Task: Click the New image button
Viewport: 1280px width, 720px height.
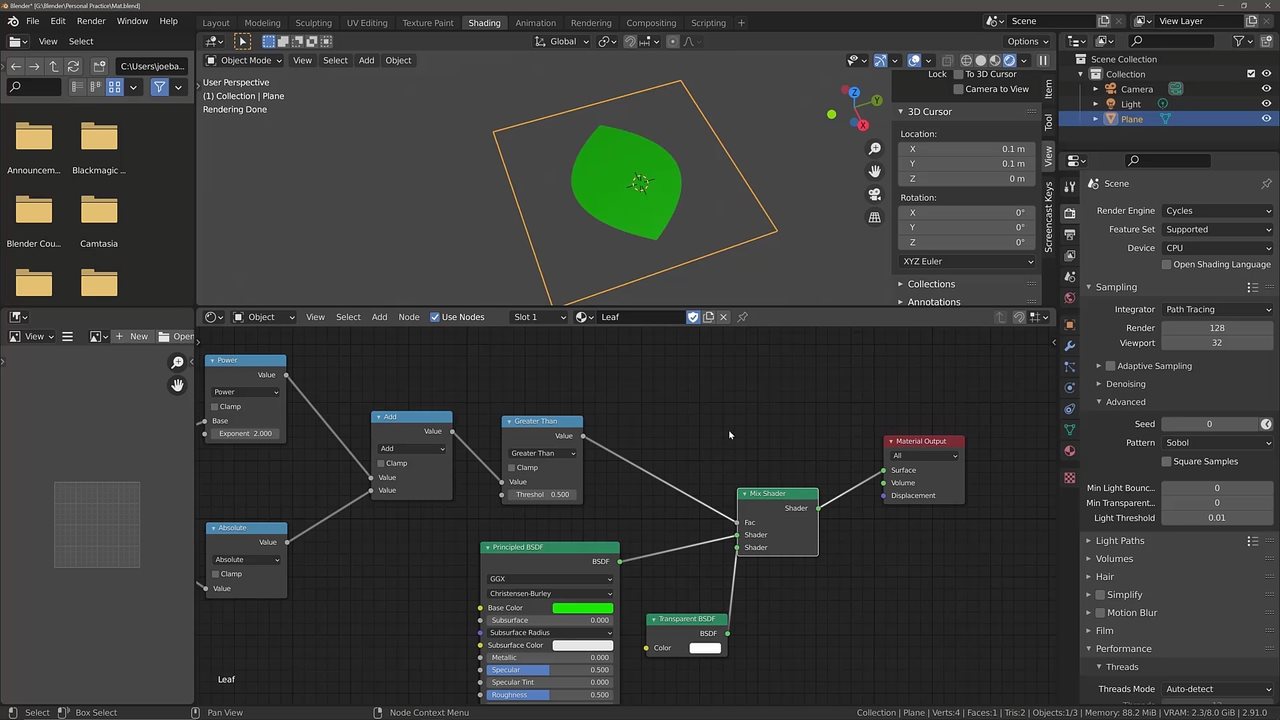Action: [x=131, y=336]
